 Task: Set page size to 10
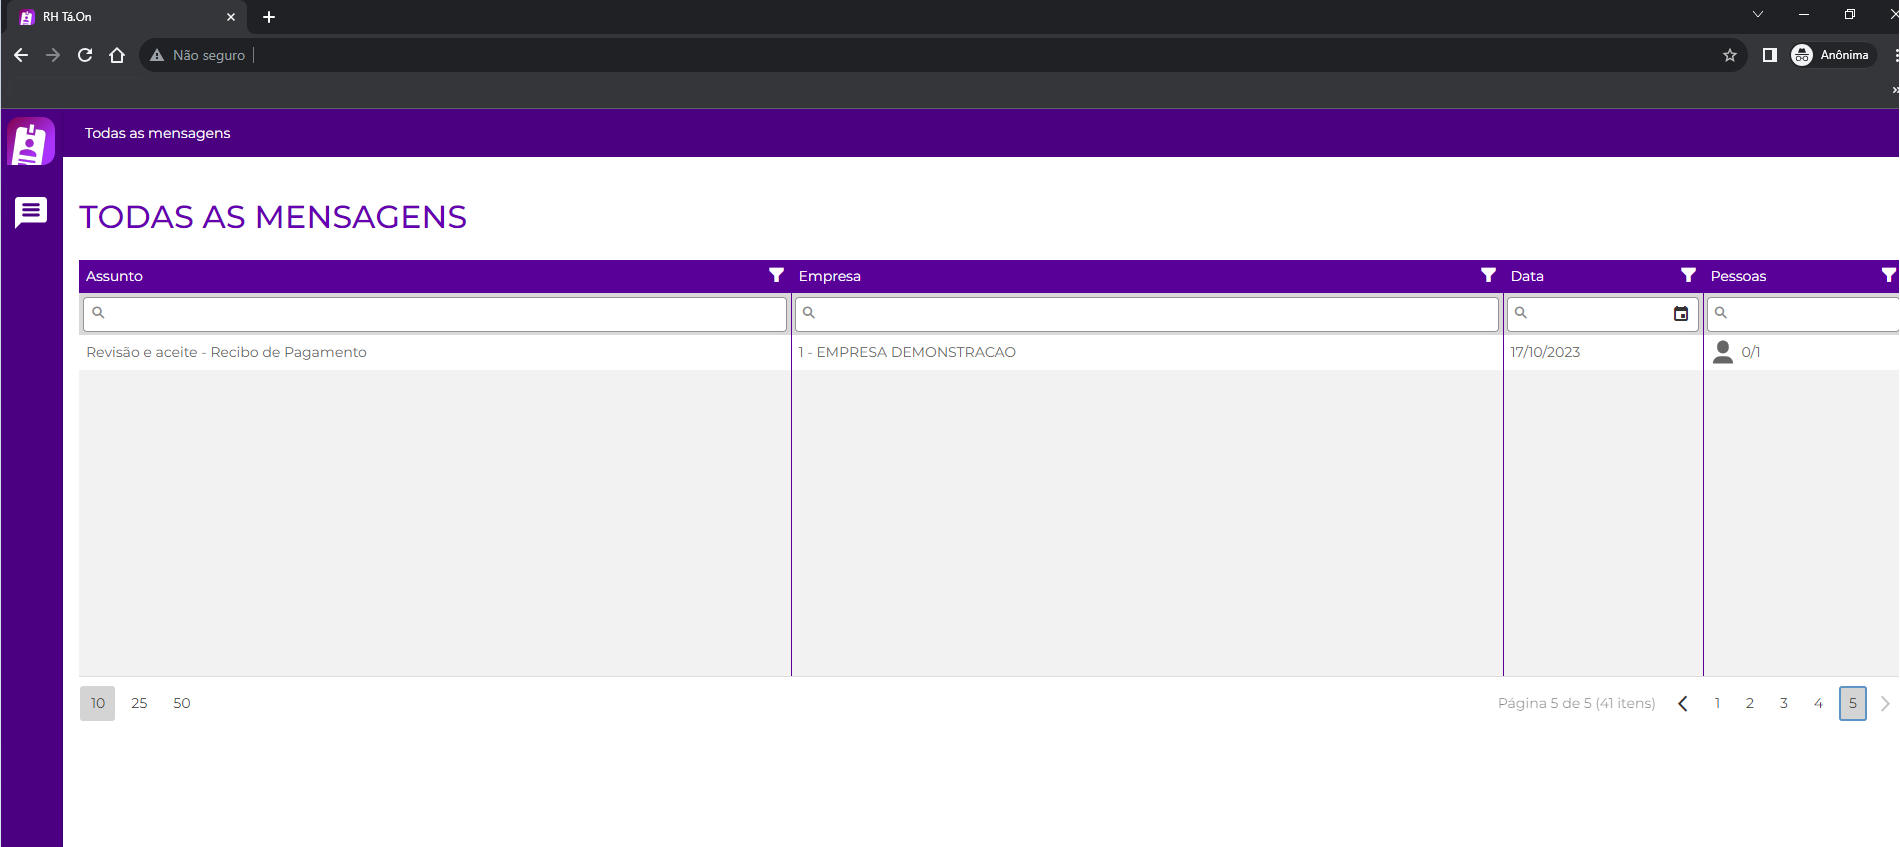coord(98,703)
